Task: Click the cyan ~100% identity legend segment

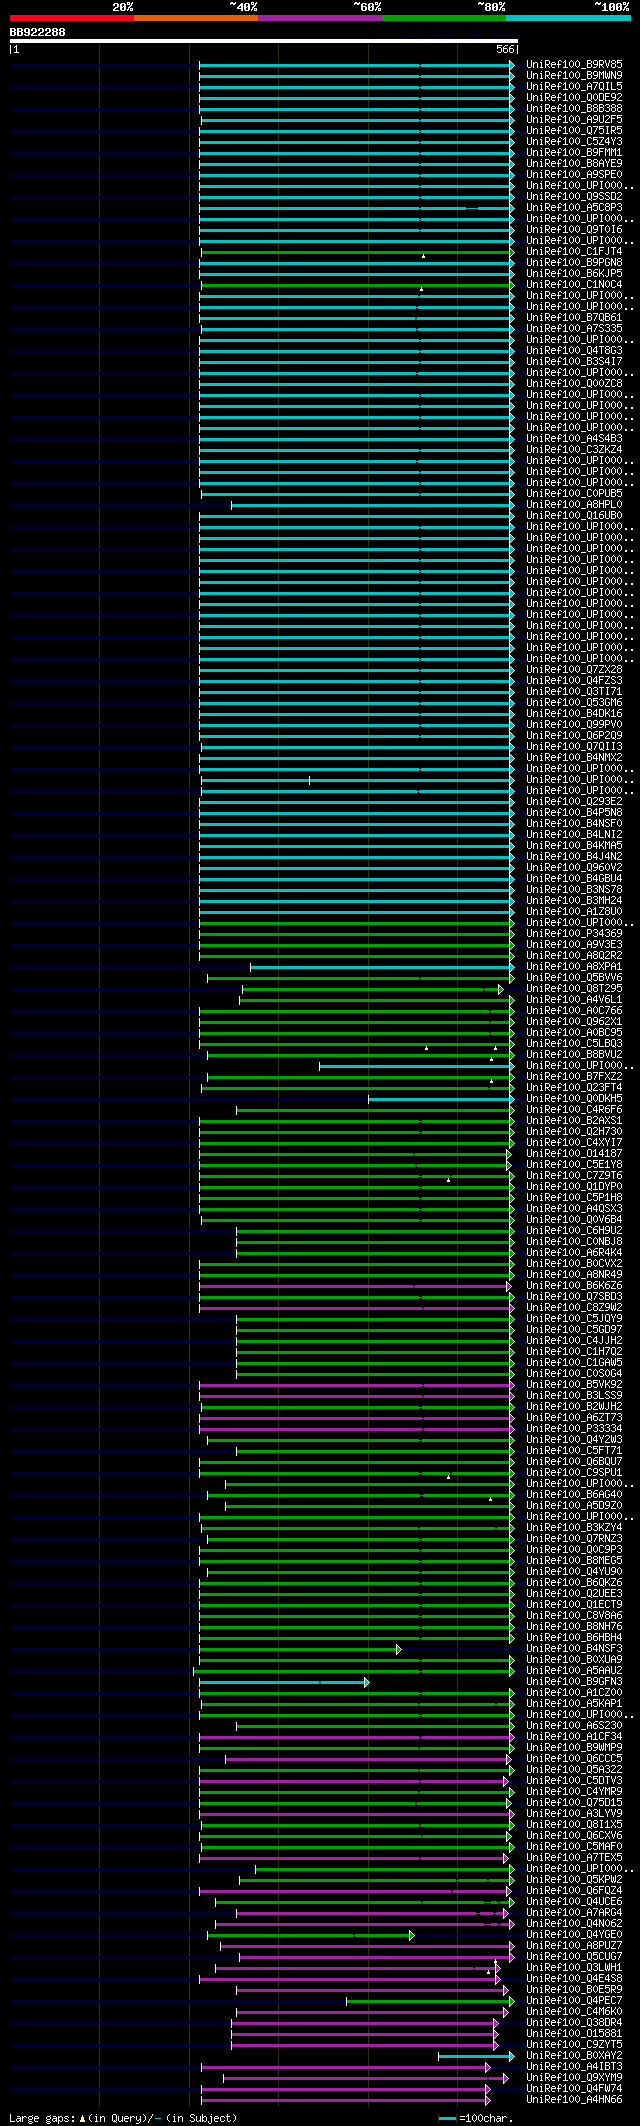Action: point(568,18)
